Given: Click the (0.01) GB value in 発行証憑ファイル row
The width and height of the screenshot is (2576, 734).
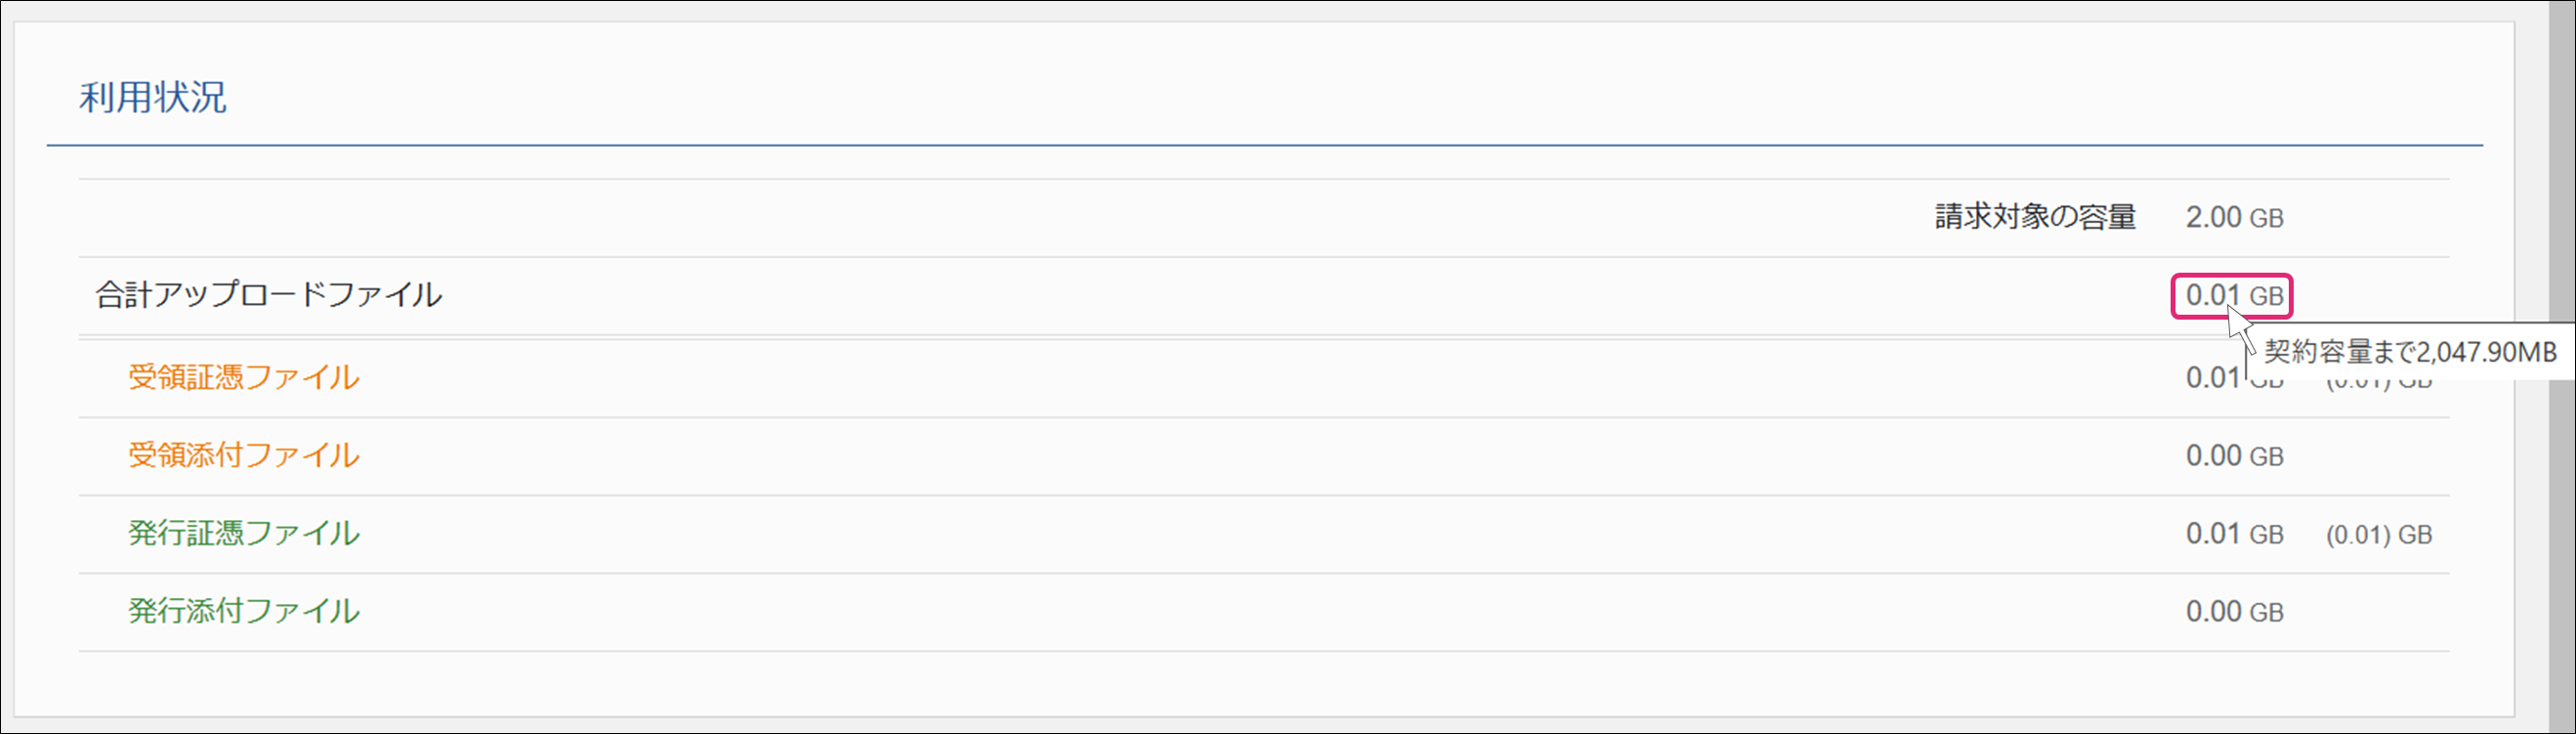Looking at the screenshot, I should [x=2379, y=535].
